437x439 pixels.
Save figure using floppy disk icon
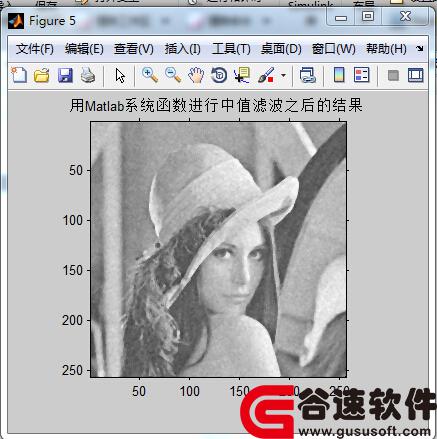(x=65, y=75)
